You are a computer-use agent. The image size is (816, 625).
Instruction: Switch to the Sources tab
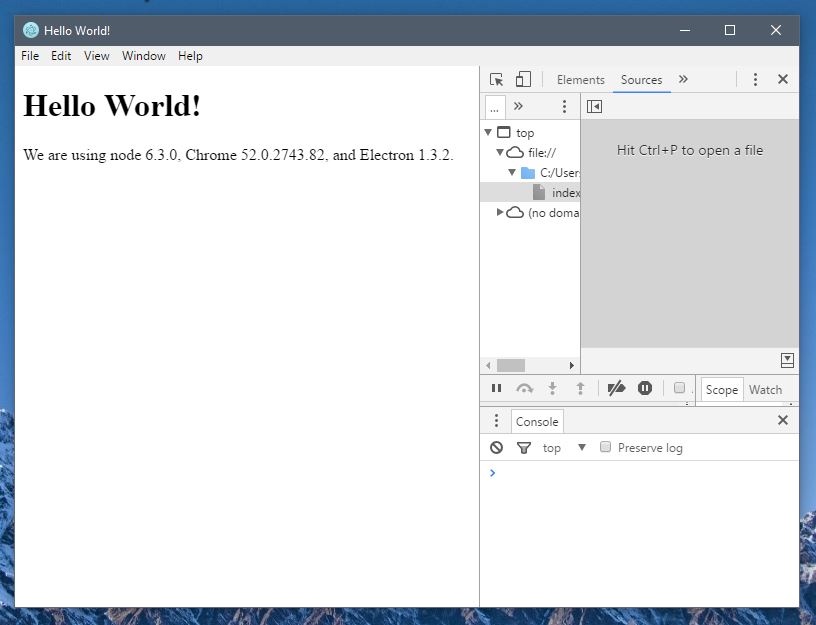point(641,80)
